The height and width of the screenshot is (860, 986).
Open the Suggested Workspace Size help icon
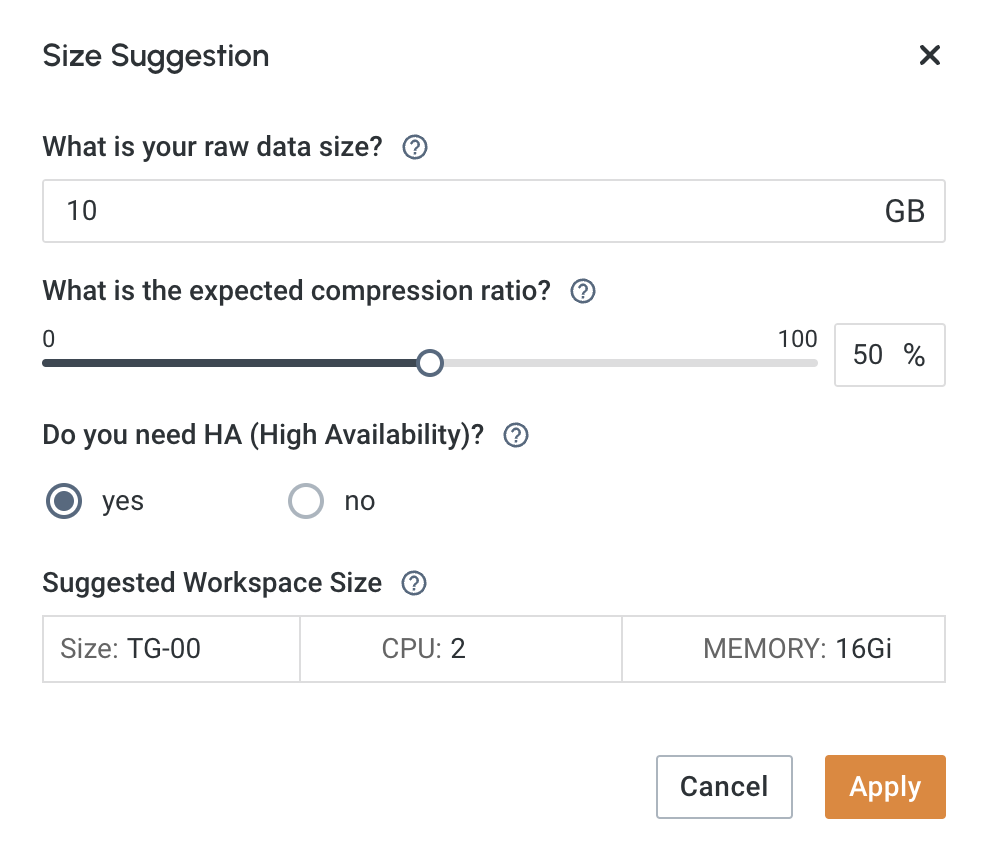[413, 583]
